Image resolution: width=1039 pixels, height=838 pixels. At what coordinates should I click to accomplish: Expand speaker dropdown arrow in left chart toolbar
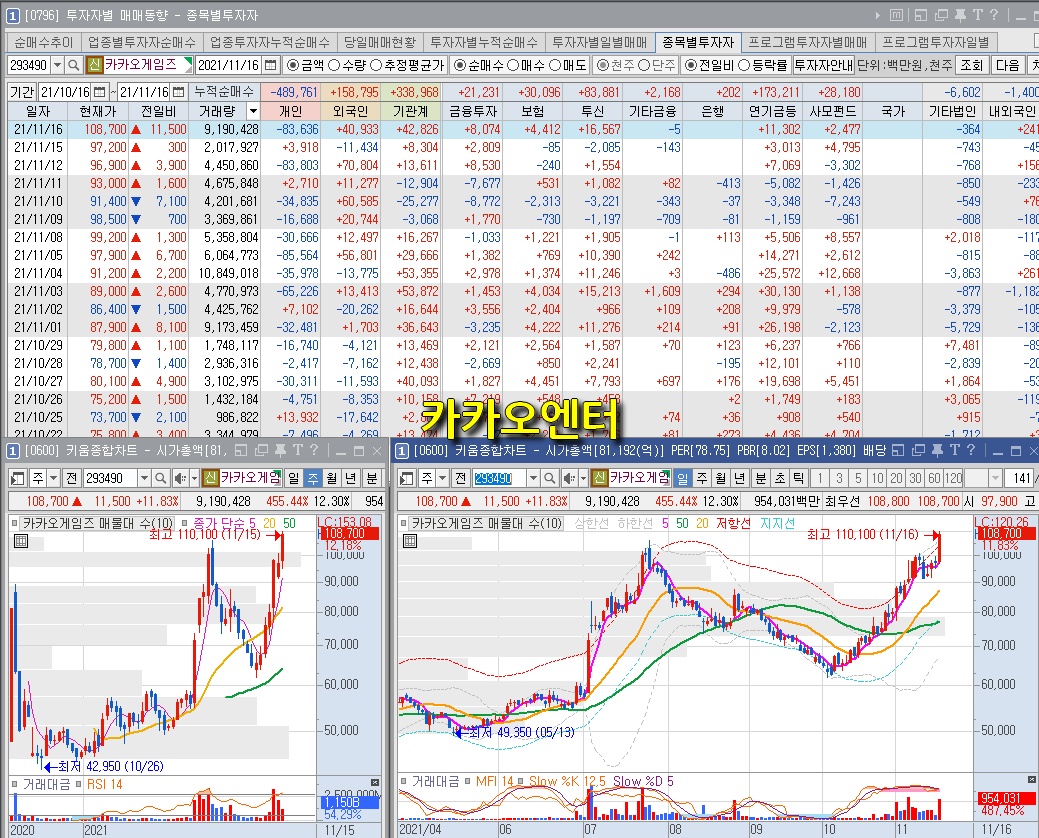(x=194, y=478)
